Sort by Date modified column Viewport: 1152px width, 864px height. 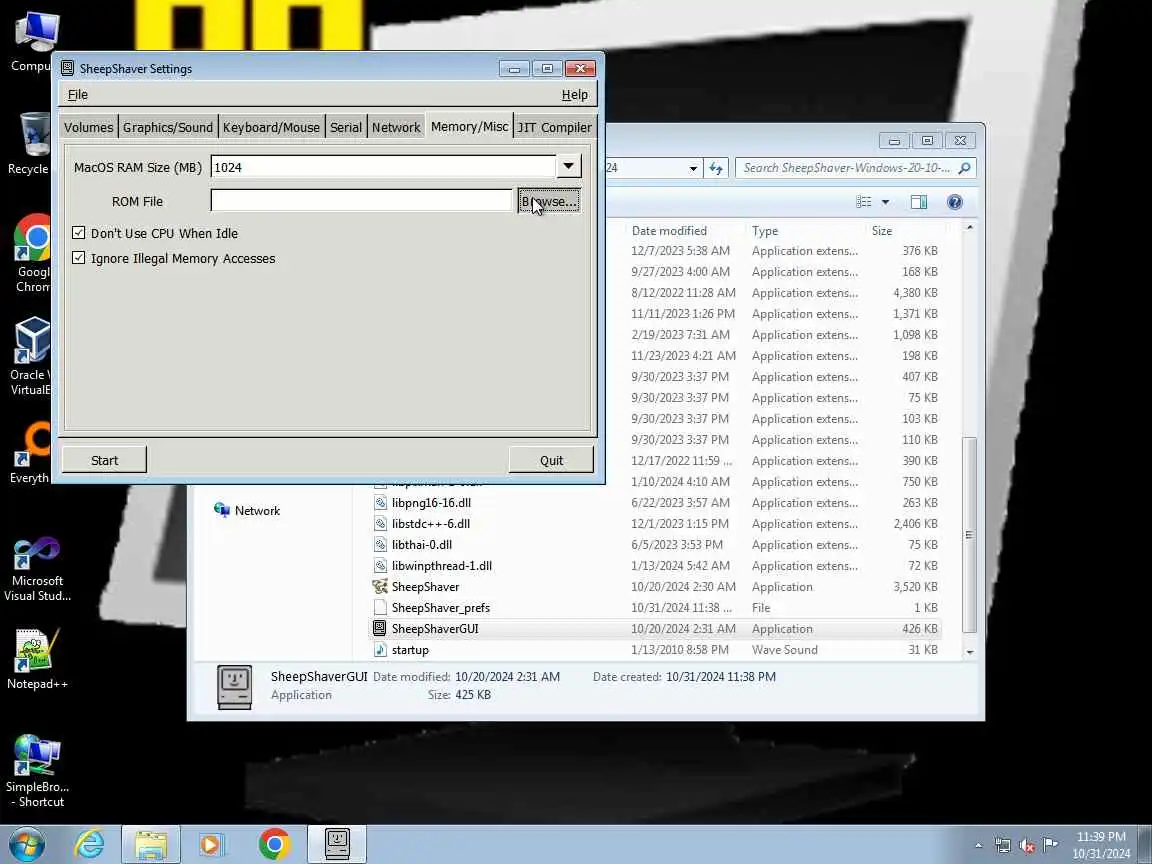click(669, 230)
